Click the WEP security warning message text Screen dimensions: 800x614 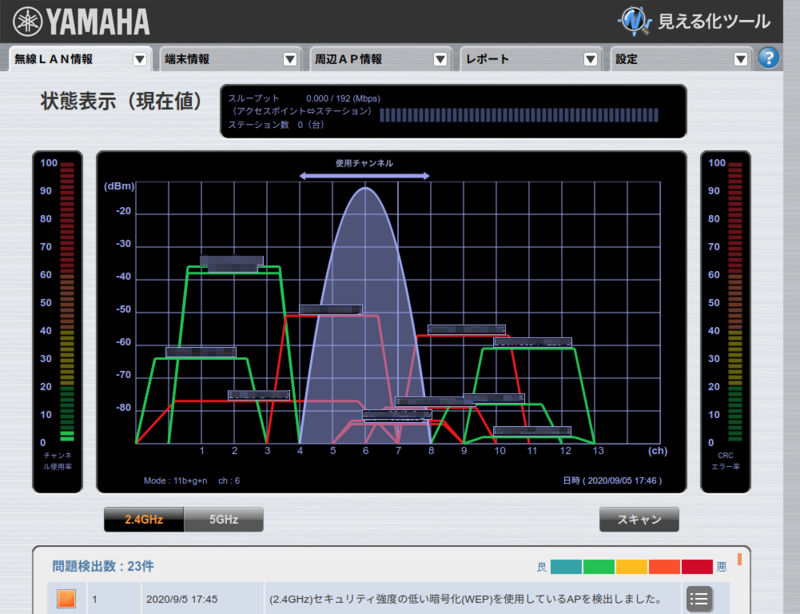coord(465,599)
